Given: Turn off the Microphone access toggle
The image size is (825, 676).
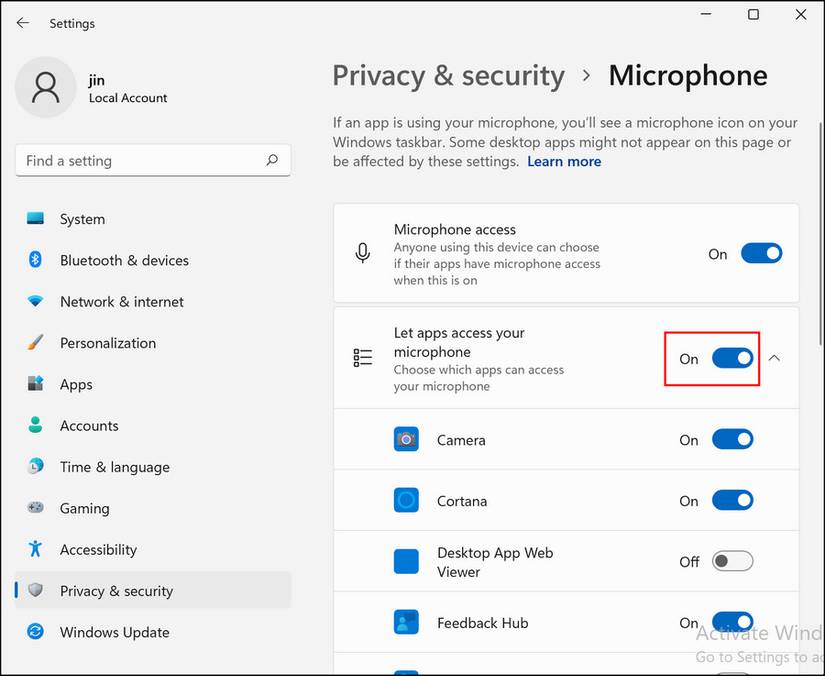Looking at the screenshot, I should (761, 254).
